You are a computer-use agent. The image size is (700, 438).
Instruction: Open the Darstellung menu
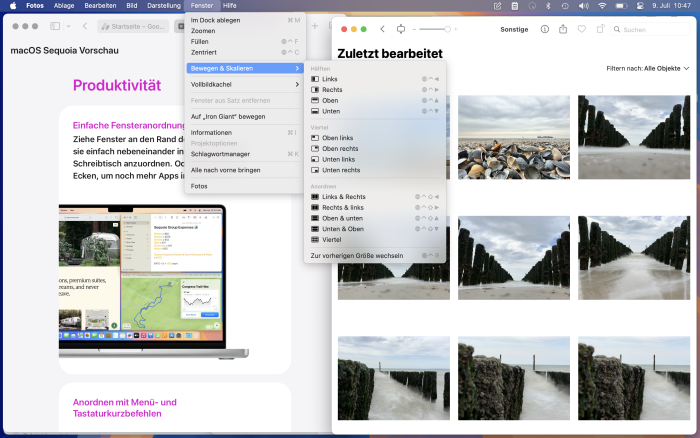point(164,5)
